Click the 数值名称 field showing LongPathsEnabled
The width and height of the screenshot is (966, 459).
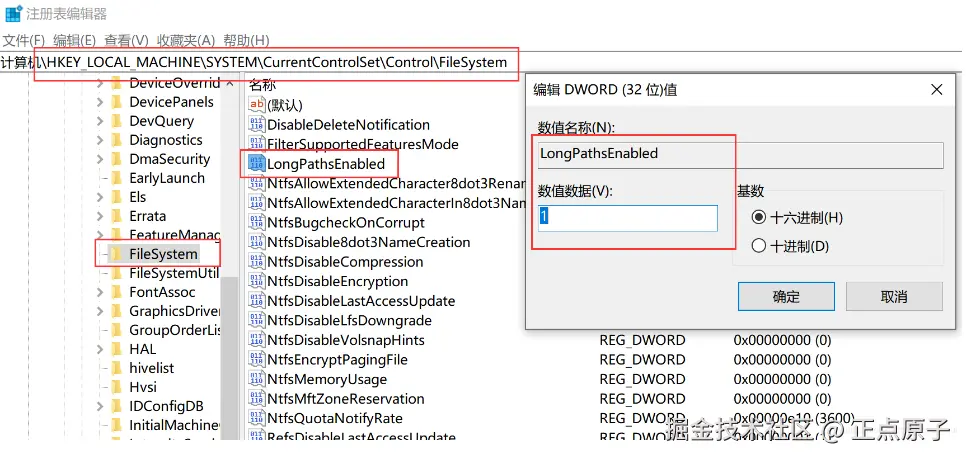click(741, 155)
